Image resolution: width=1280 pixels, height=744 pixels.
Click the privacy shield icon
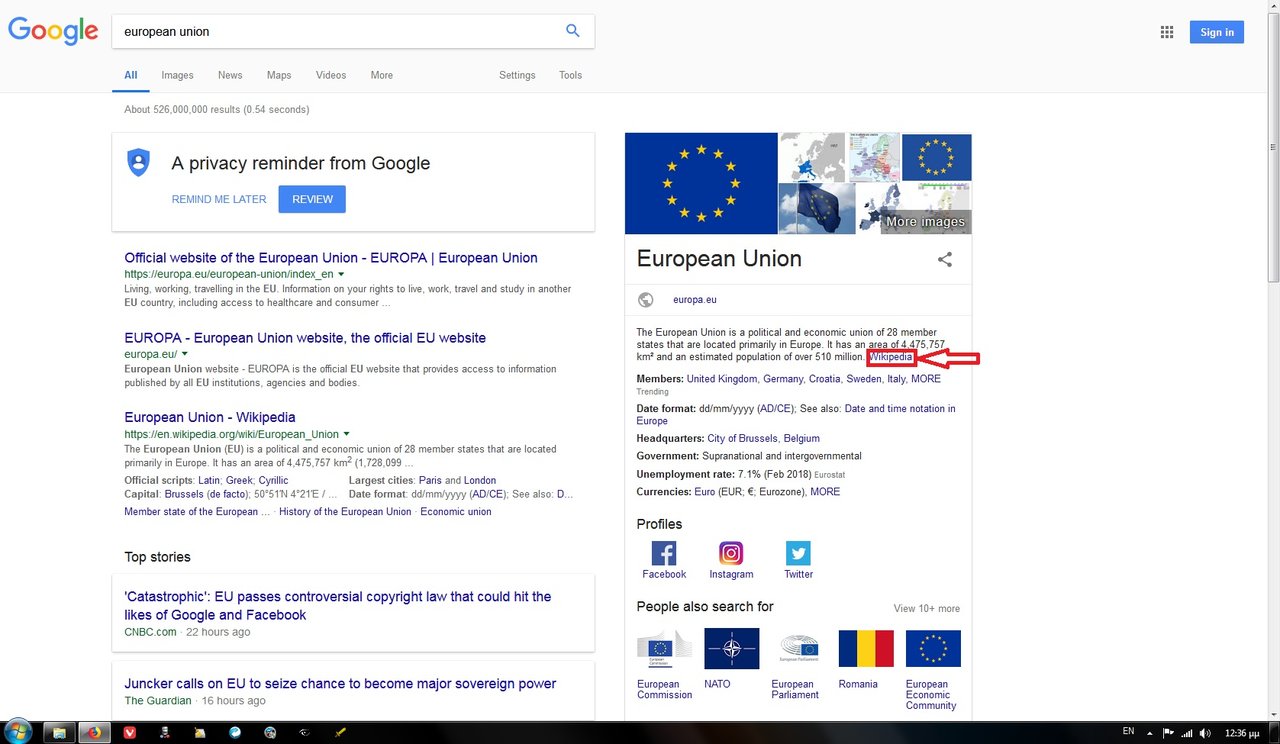pos(138,163)
